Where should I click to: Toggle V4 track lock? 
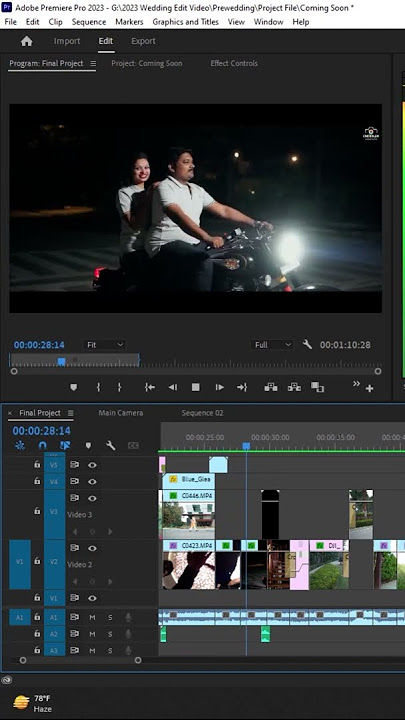[x=37, y=481]
